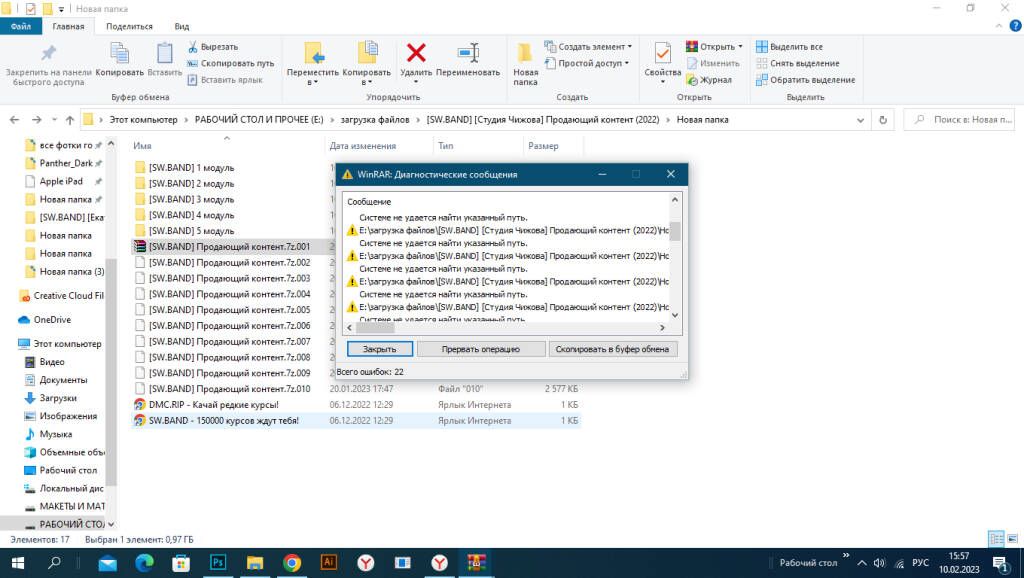
Task: Open the Простой доступ dropdown
Action: [626, 63]
